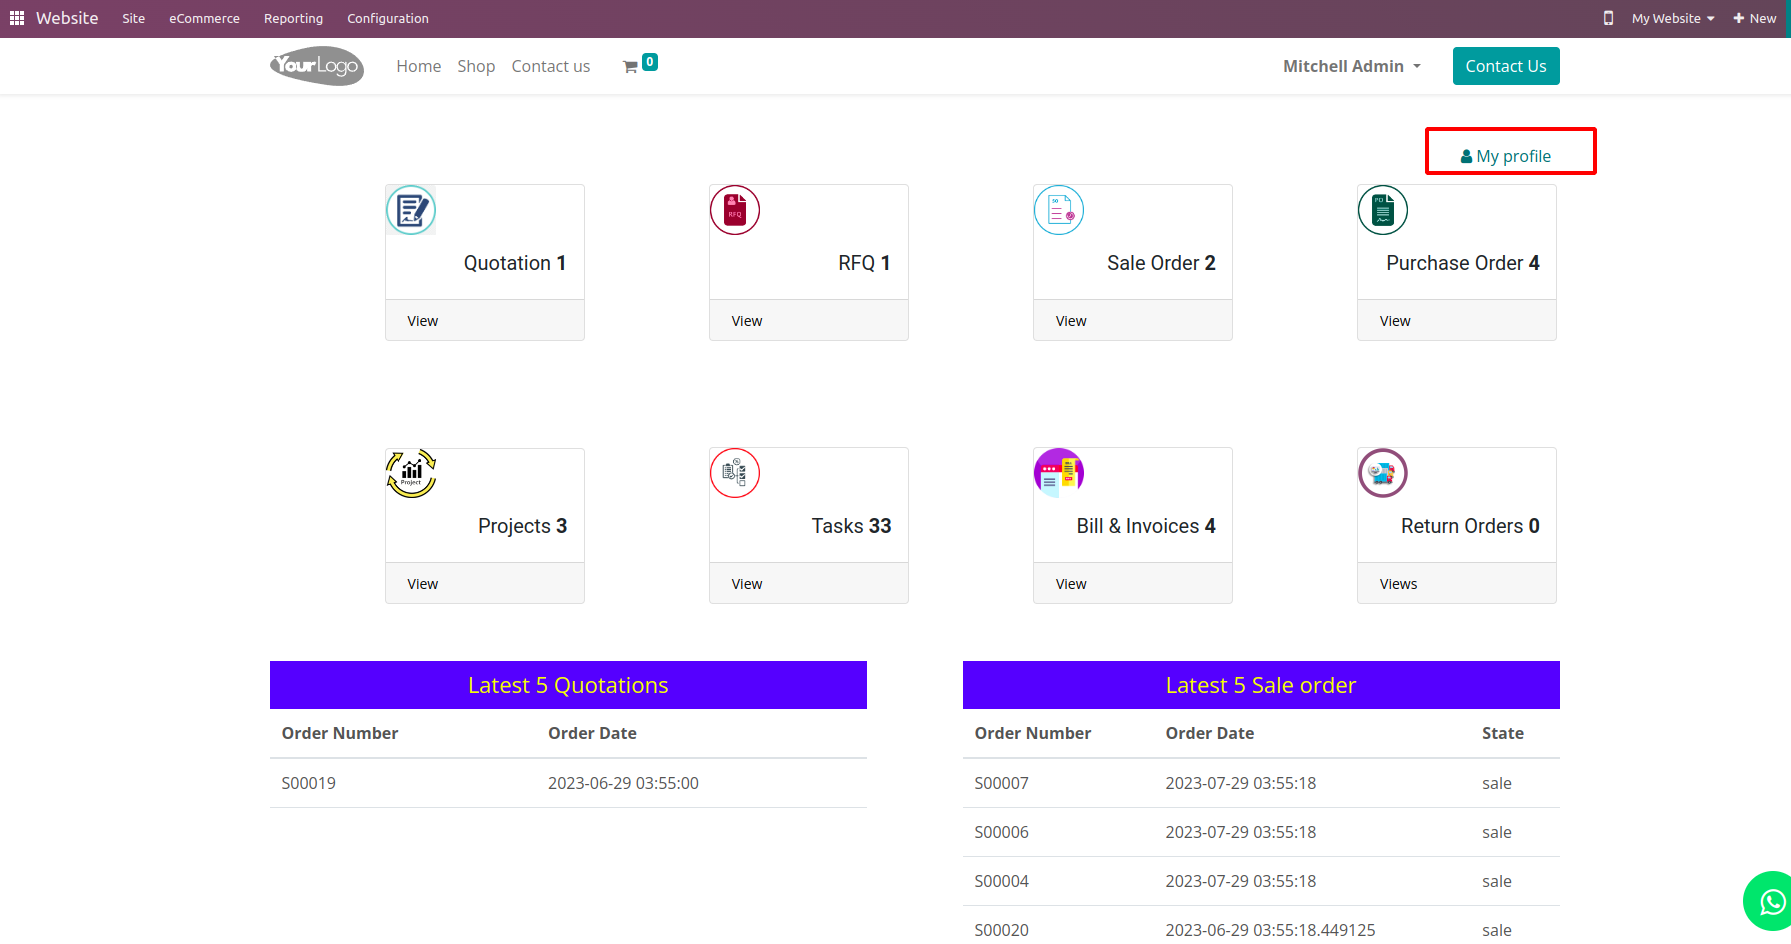Open the Site menu
Image resolution: width=1791 pixels, height=944 pixels.
pyautogui.click(x=134, y=18)
